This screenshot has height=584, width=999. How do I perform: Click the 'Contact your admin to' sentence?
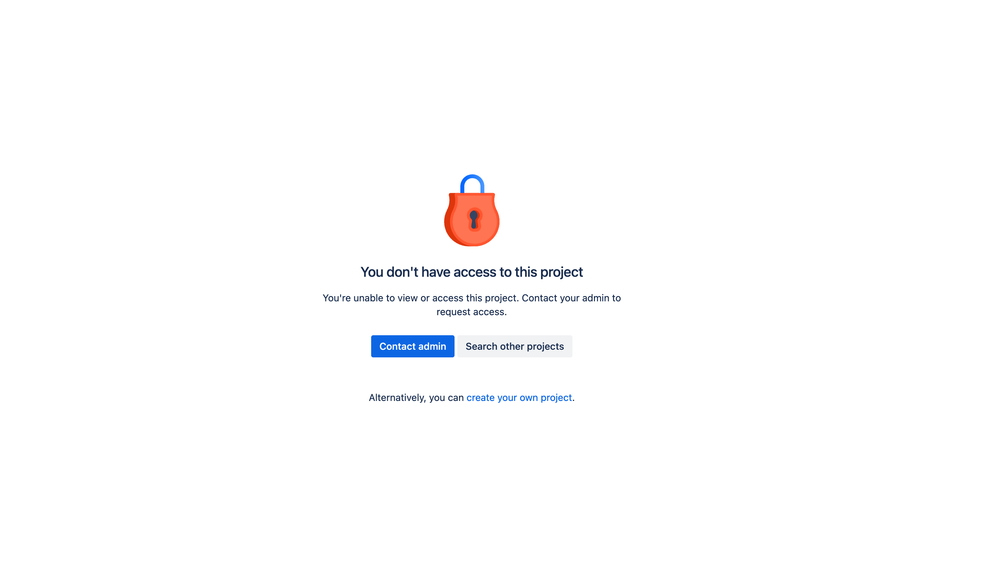click(571, 298)
